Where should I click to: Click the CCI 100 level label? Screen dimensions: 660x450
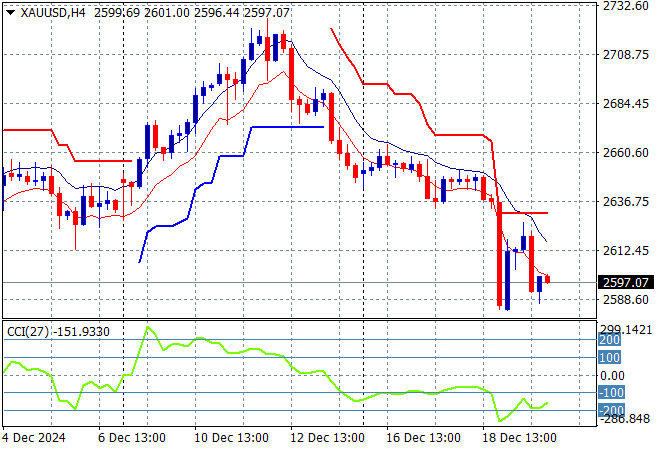(x=609, y=358)
